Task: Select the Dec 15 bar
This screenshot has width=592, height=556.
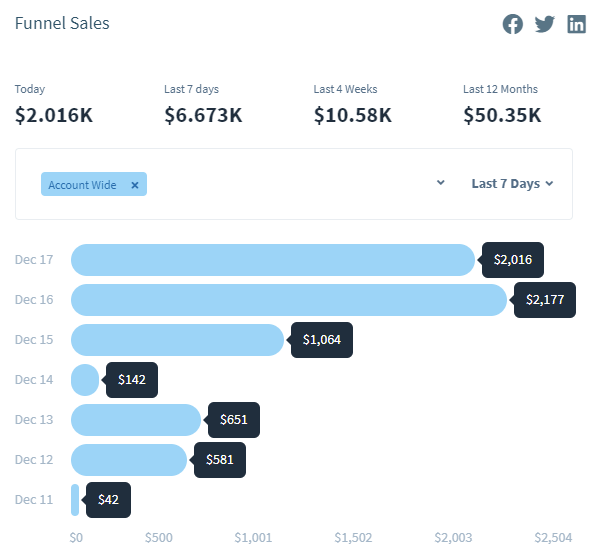Action: pyautogui.click(x=177, y=340)
